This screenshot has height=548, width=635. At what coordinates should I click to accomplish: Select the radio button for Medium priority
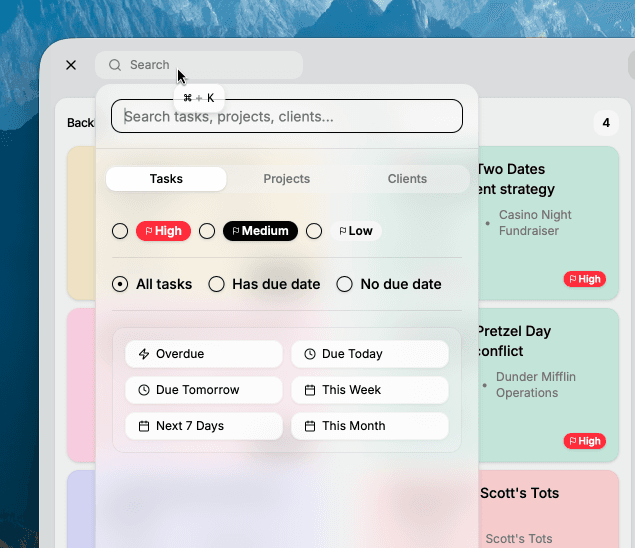pos(207,231)
